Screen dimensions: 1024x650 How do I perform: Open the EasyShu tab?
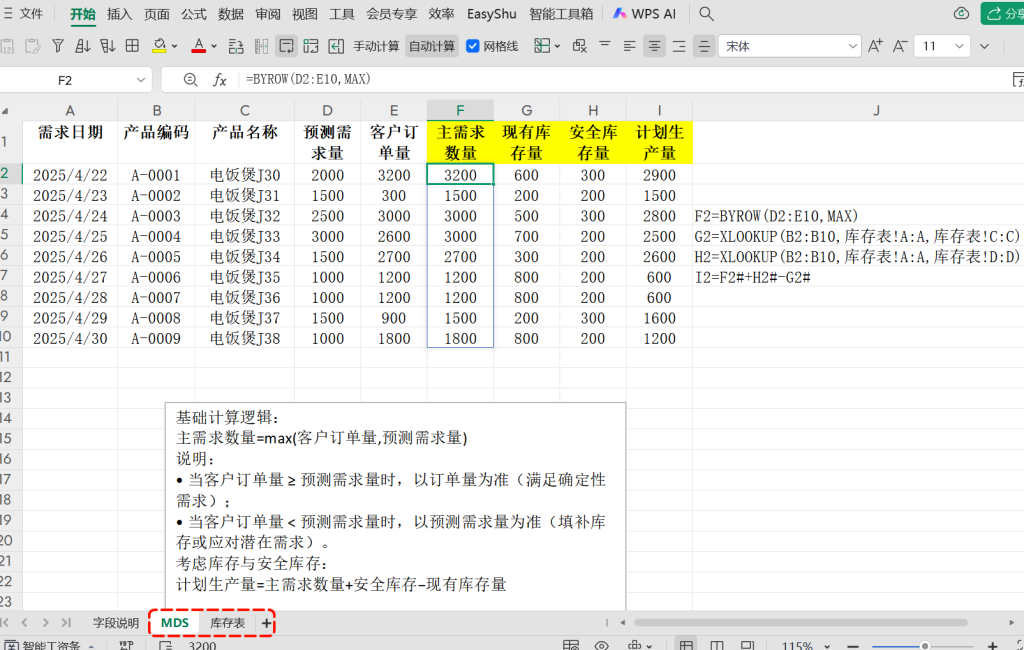[491, 14]
